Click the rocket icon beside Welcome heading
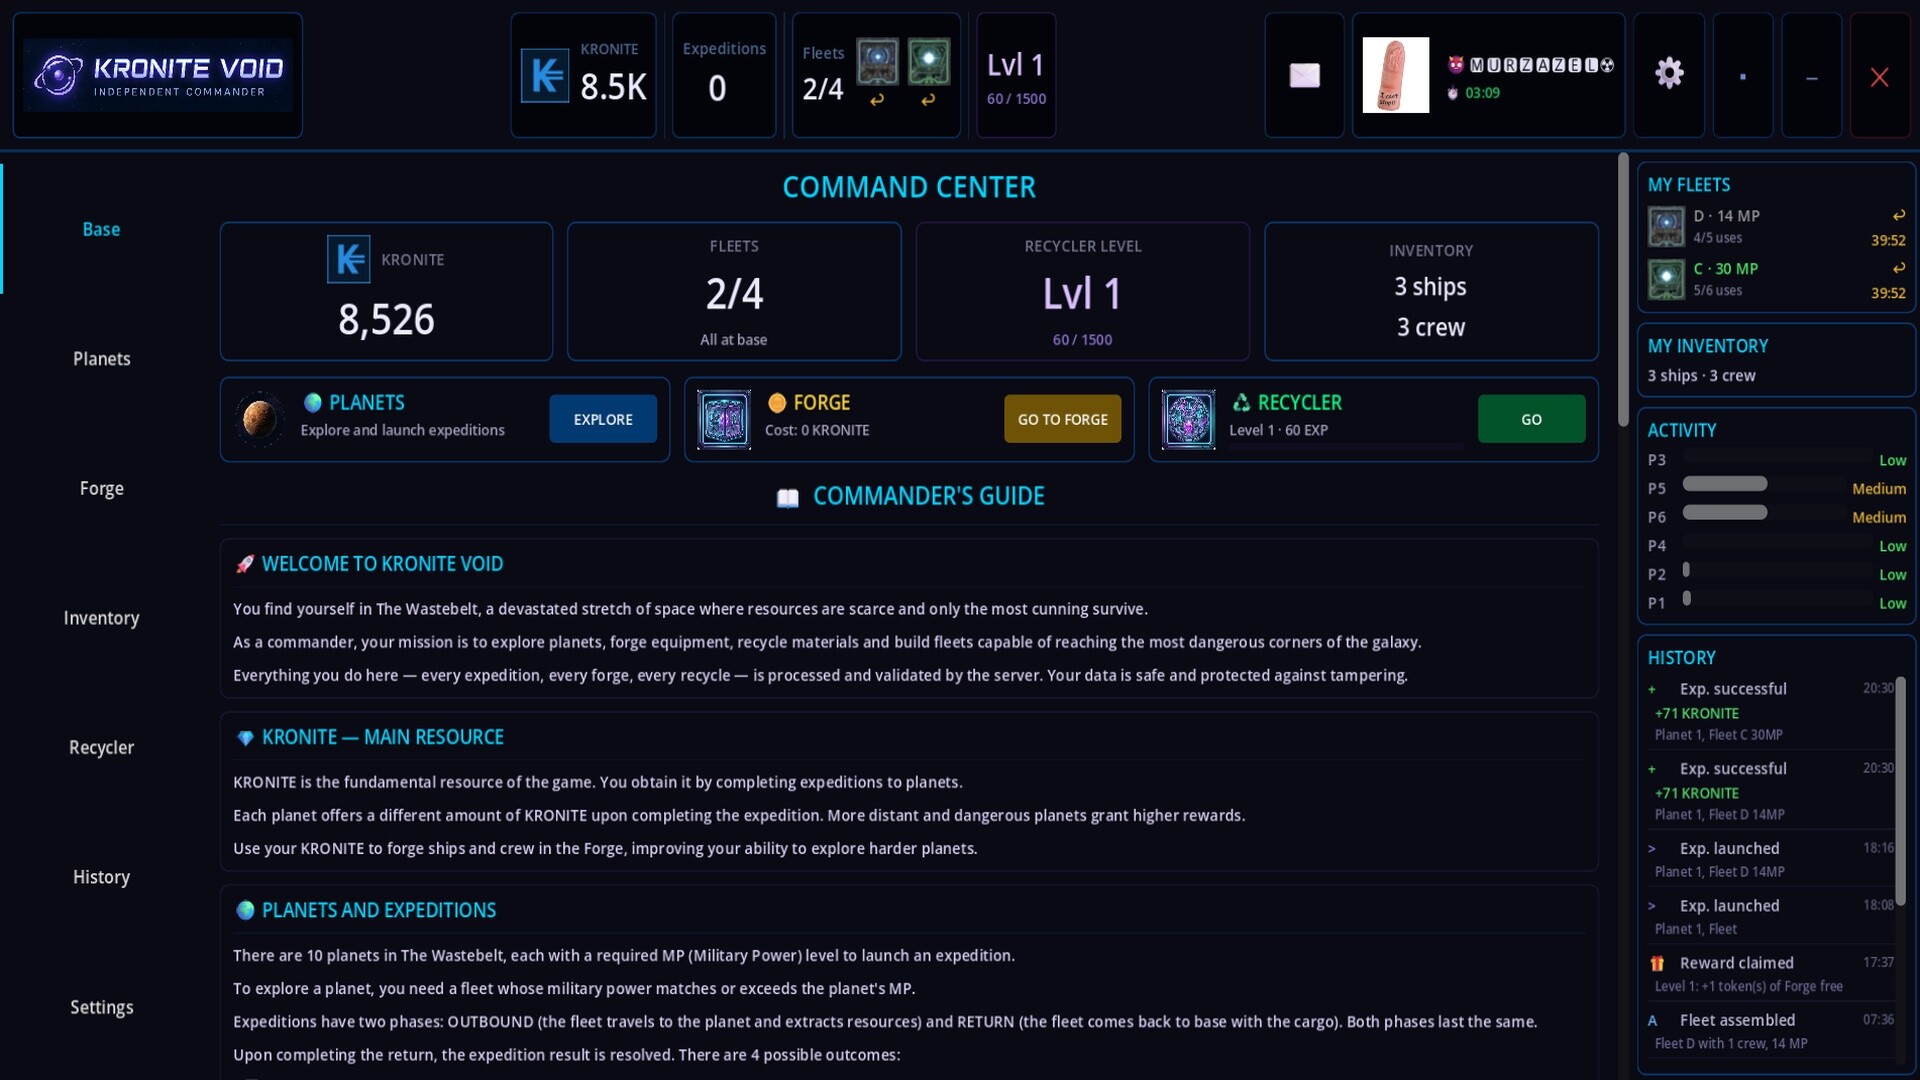The height and width of the screenshot is (1080, 1920). pyautogui.click(x=245, y=564)
